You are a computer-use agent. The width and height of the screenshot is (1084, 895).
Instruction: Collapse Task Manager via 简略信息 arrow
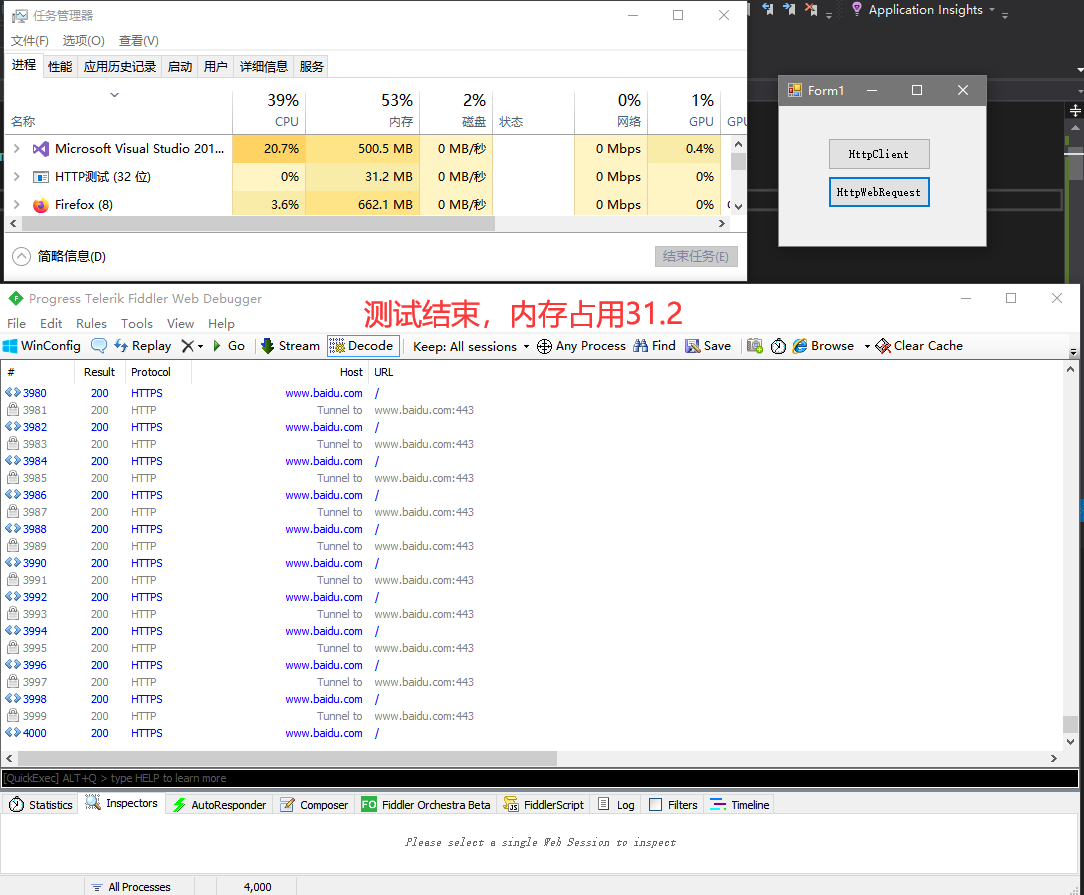21,256
